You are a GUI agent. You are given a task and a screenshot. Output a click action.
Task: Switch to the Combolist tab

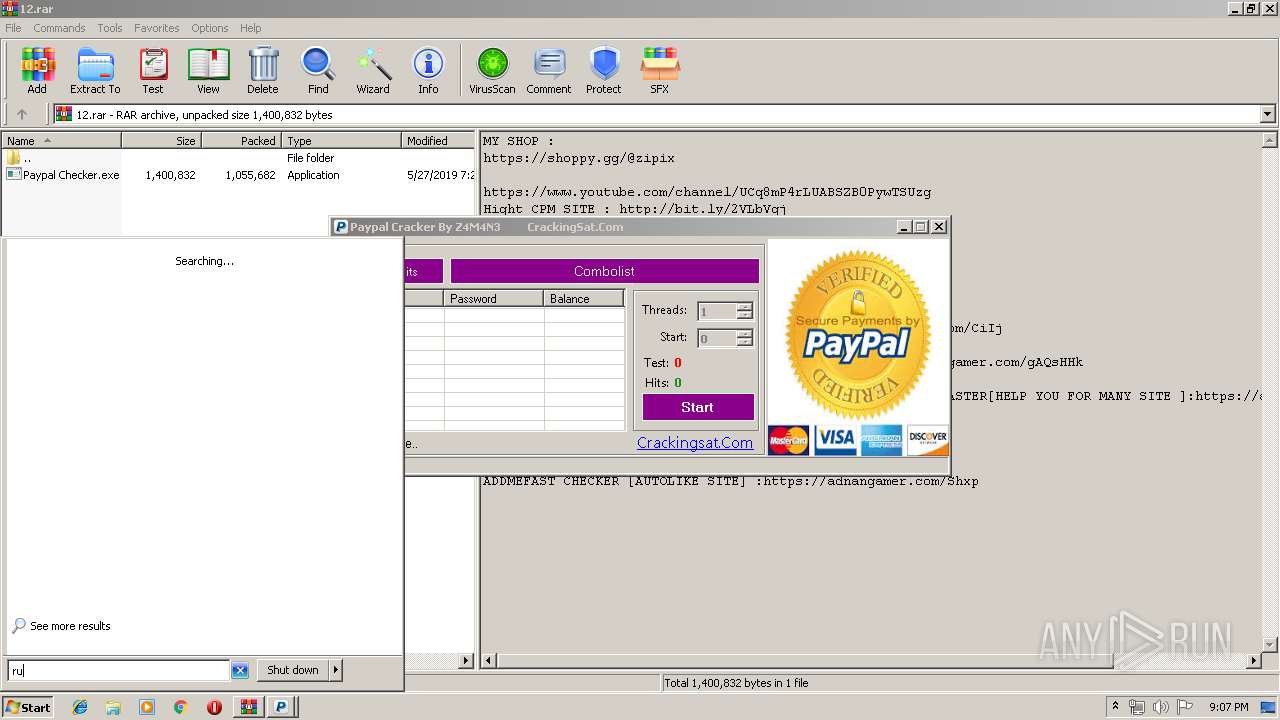[x=604, y=271]
